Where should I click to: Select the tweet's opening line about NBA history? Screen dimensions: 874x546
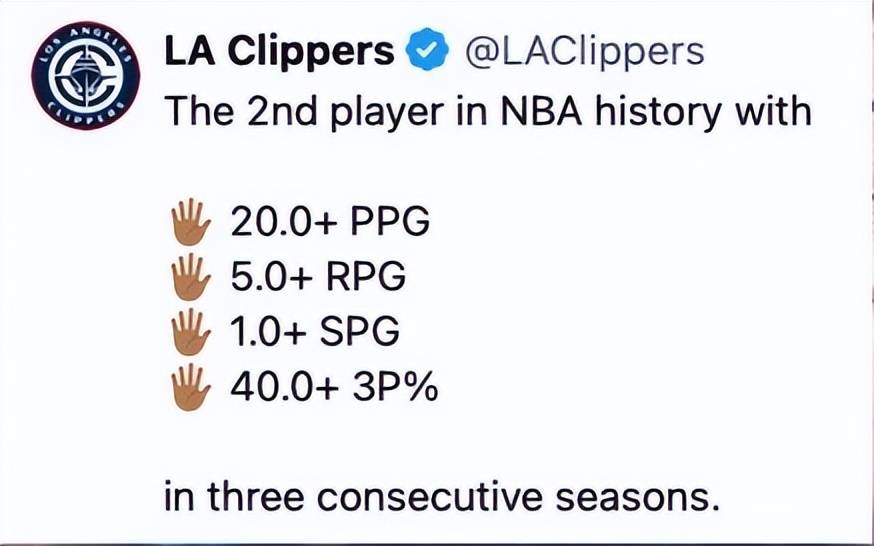488,112
